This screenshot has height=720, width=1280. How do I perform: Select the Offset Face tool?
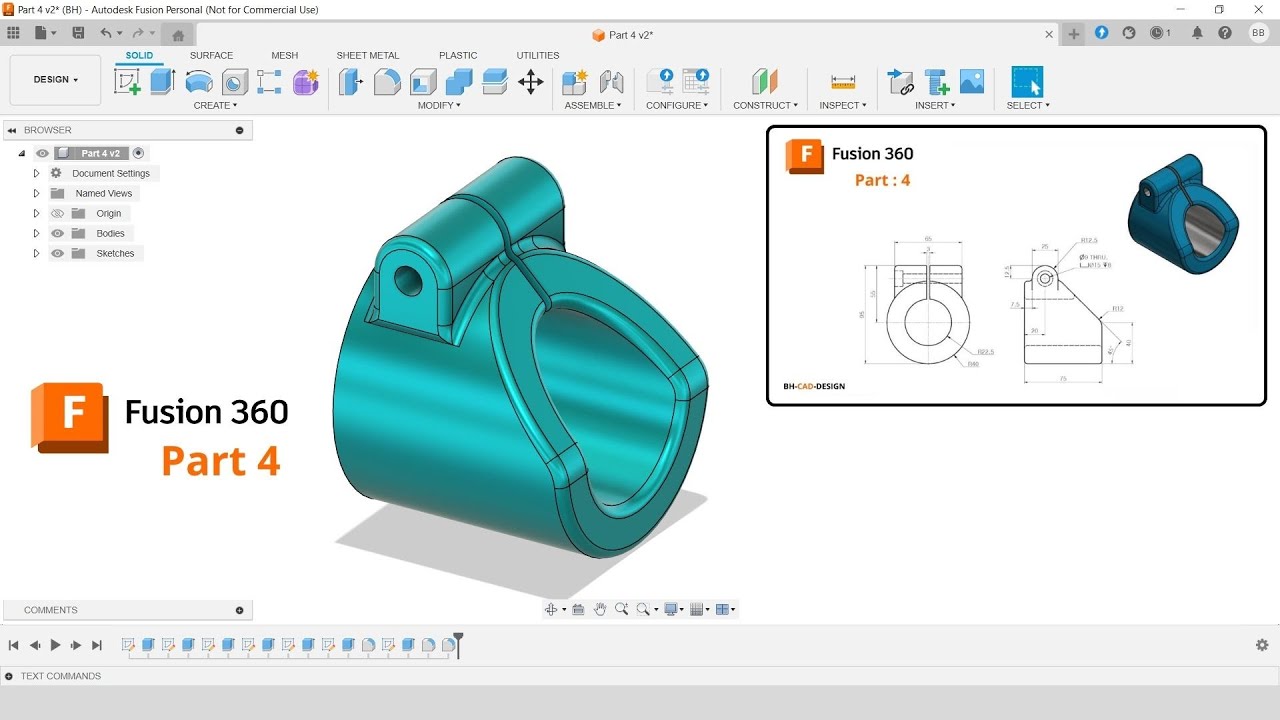click(495, 82)
